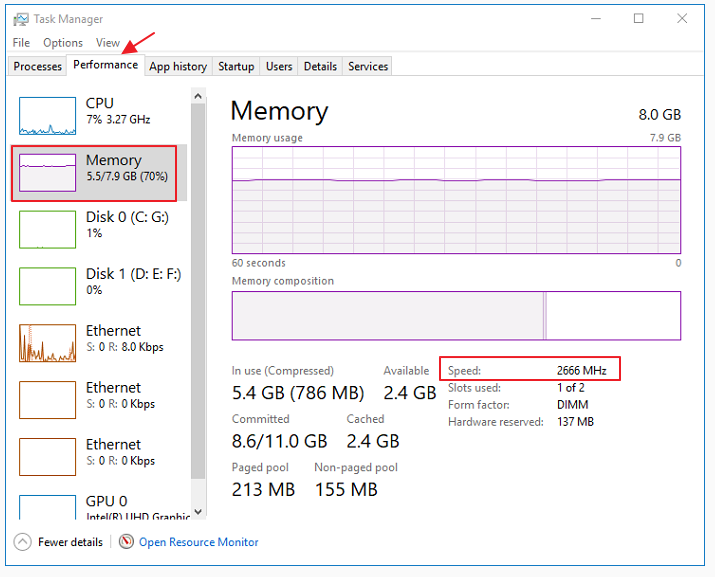Click the sidebar scroll down arrow

[x=198, y=512]
